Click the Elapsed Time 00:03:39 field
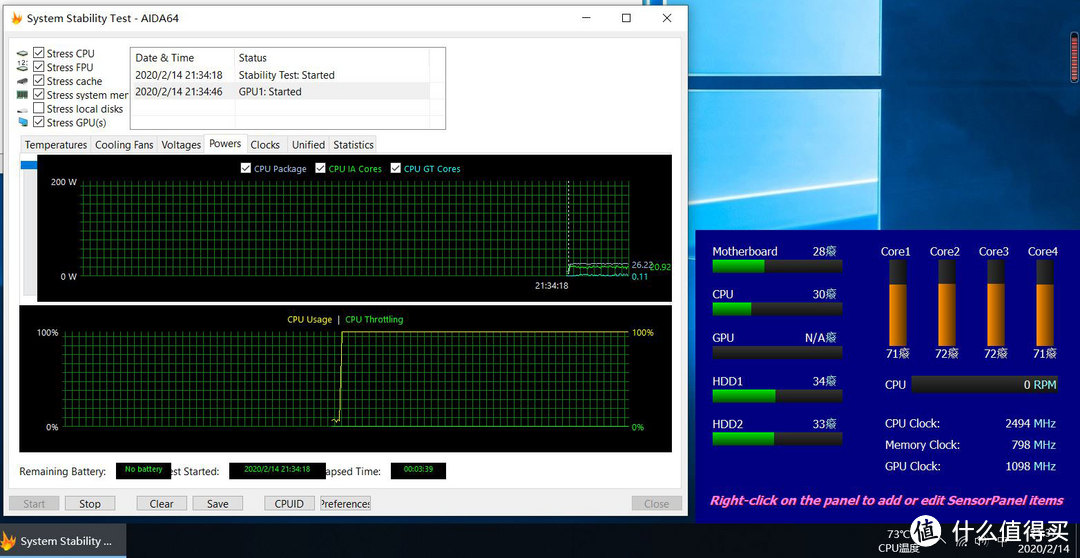This screenshot has width=1080, height=558. click(418, 471)
